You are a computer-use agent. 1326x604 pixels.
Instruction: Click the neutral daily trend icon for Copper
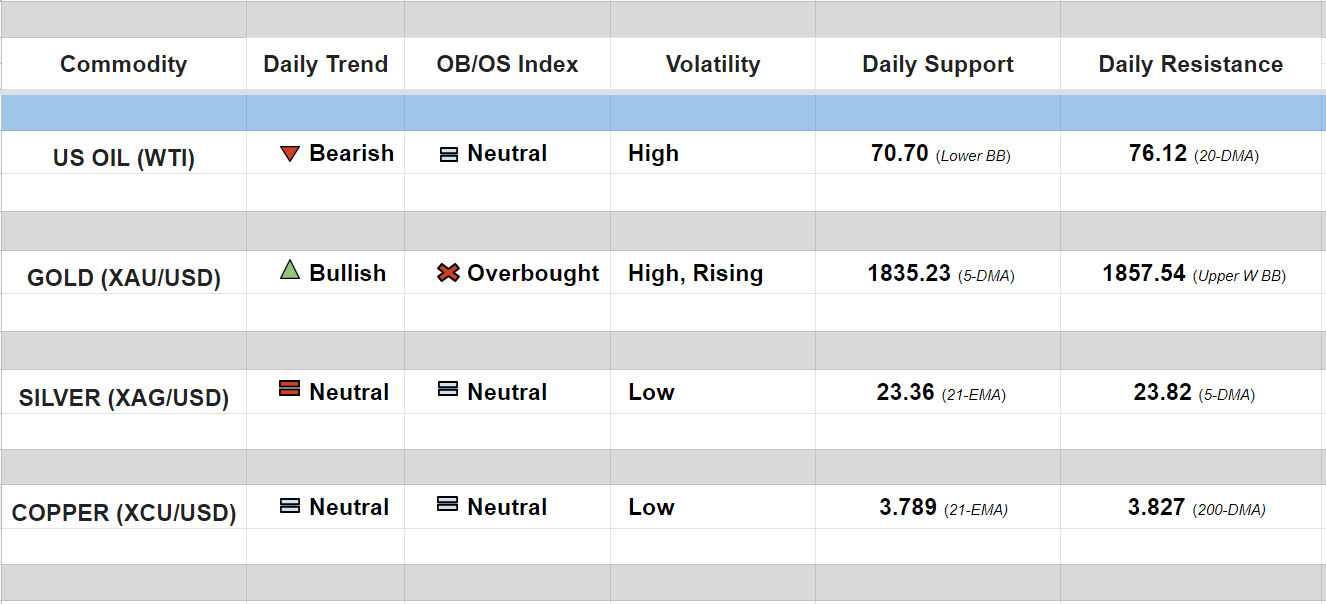click(x=290, y=506)
